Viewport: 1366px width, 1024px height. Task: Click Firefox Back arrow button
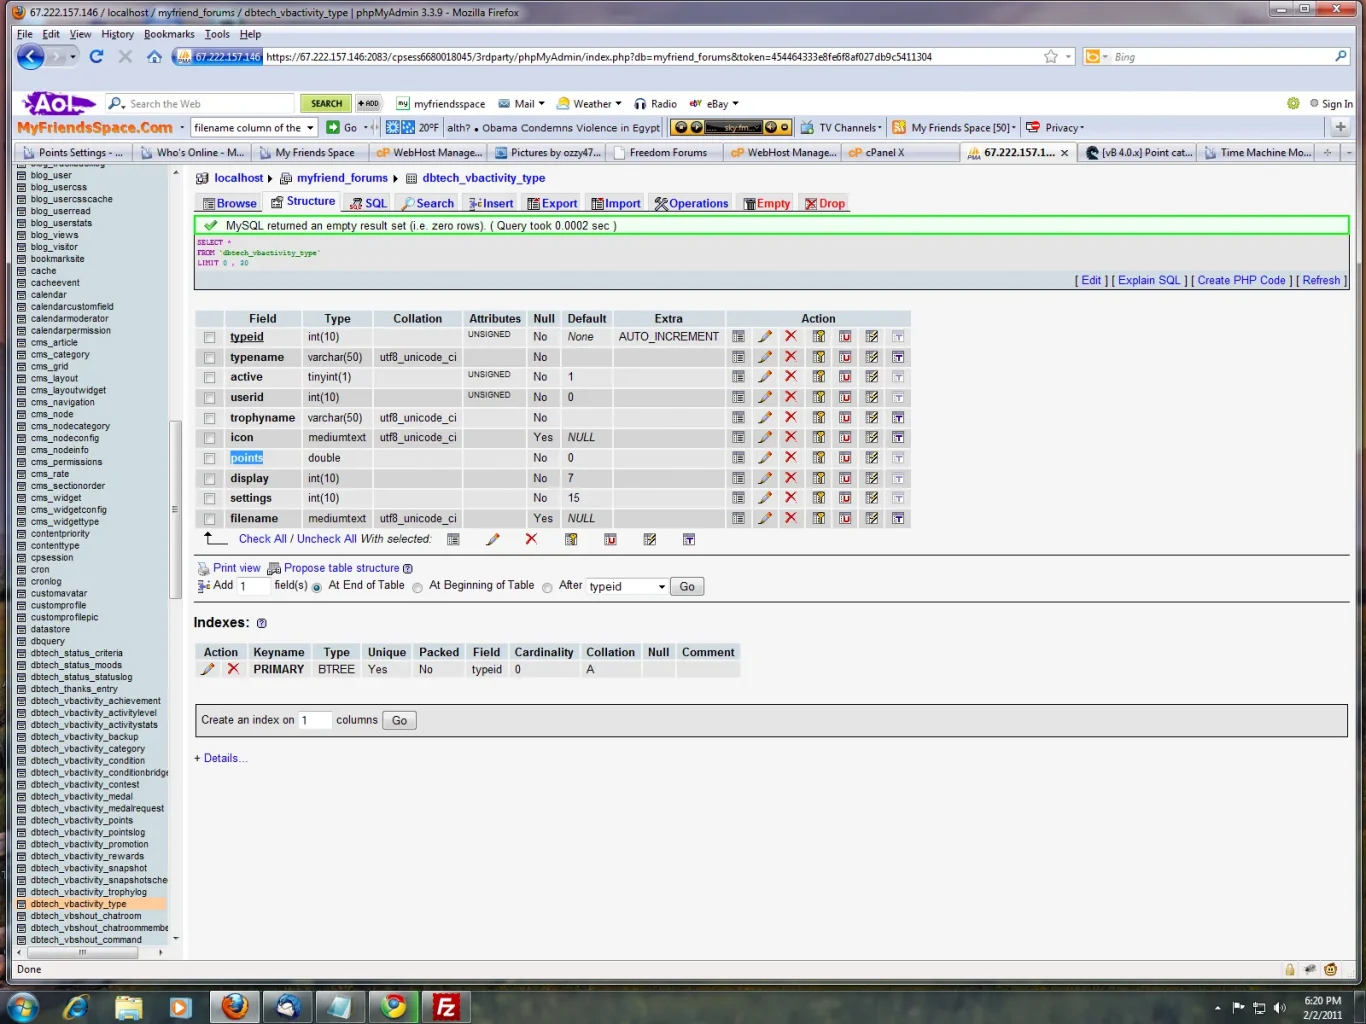click(x=31, y=57)
